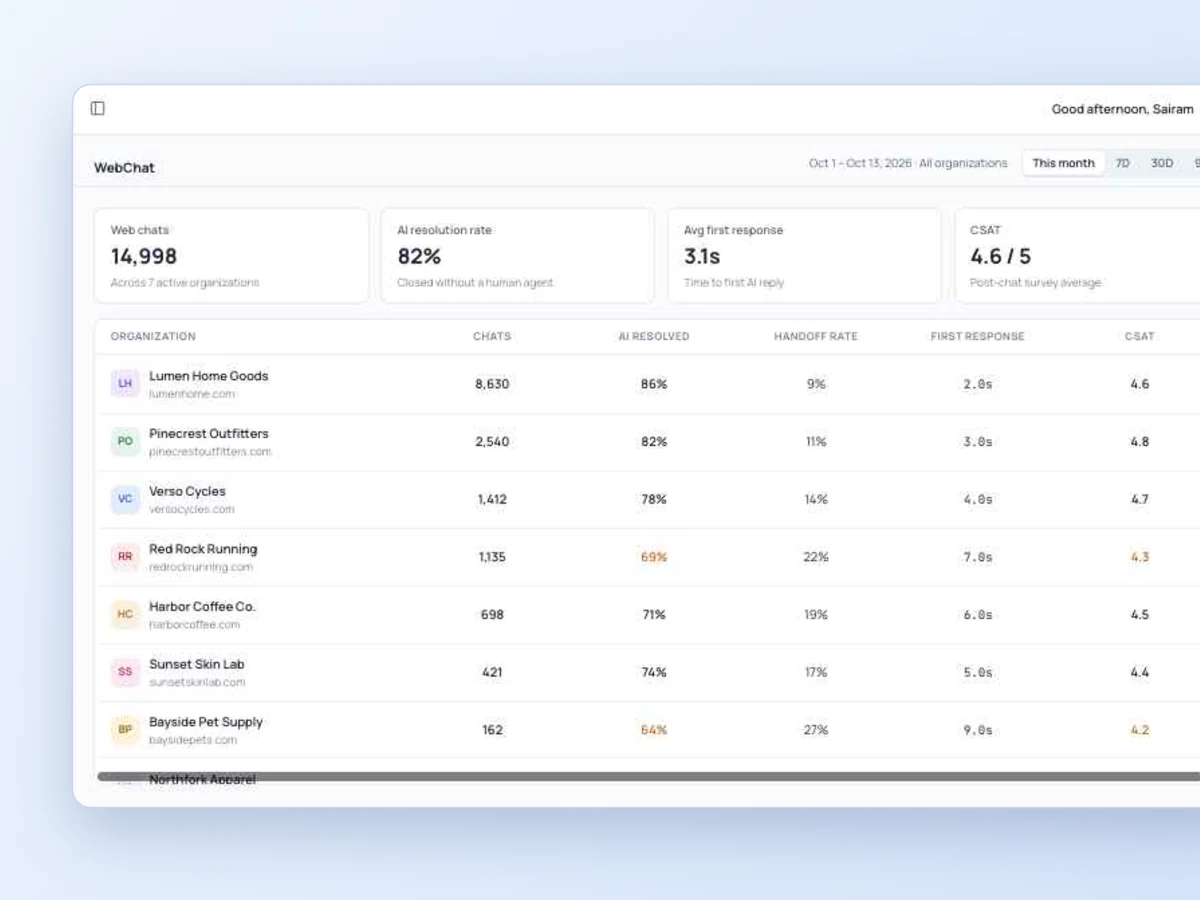Click the horizontal scrollbar below the table
The image size is (1200, 900).
648,776
